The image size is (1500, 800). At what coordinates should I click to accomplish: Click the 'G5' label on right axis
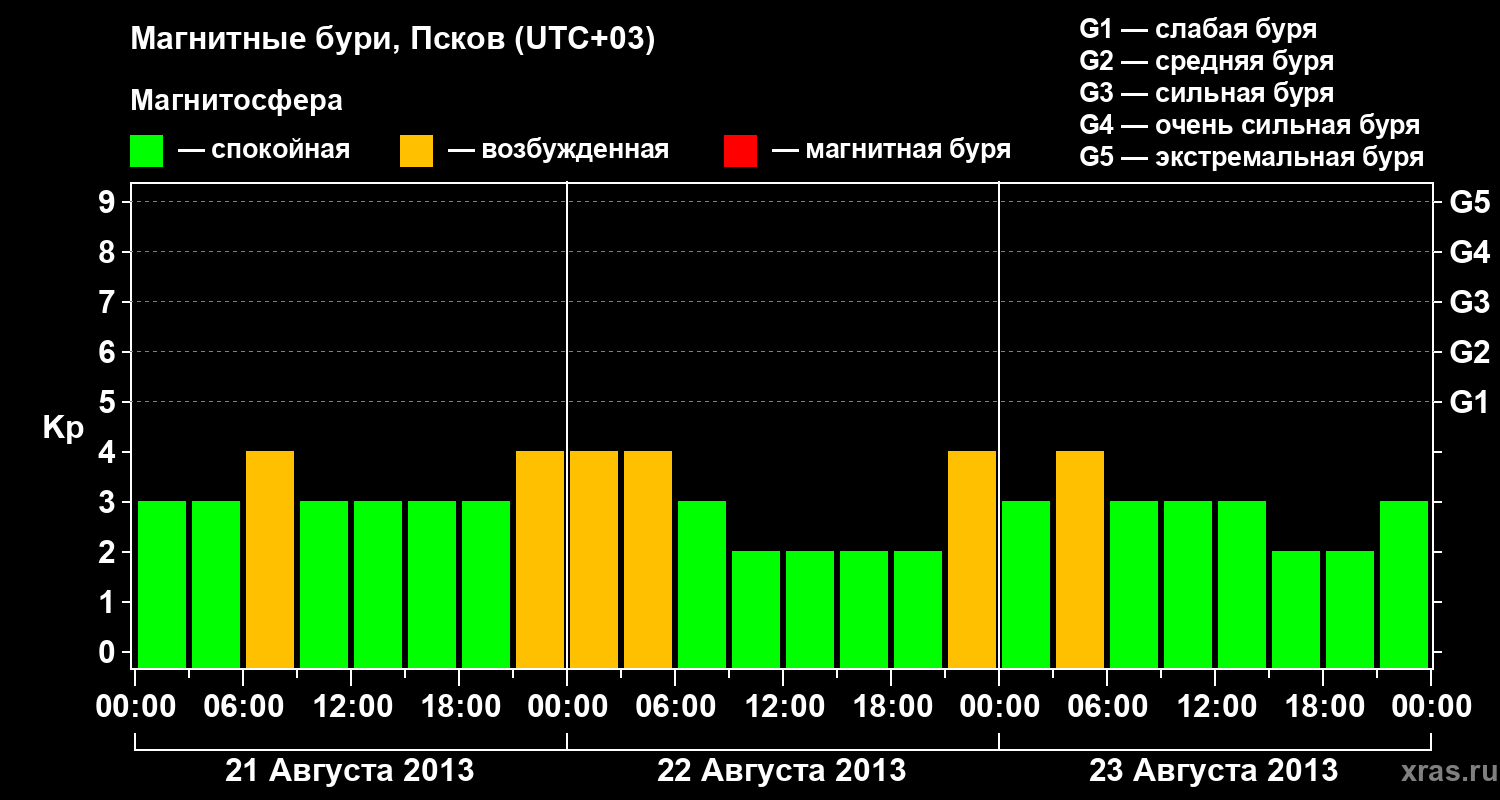click(x=1469, y=202)
